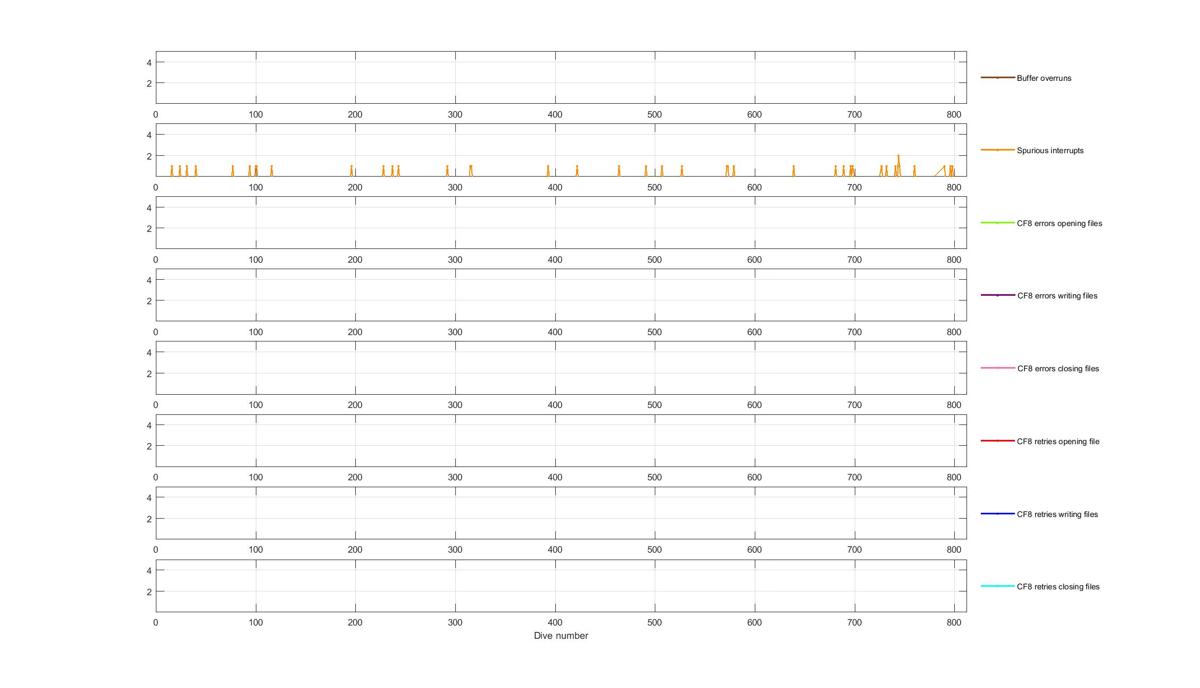The height and width of the screenshot is (688, 1200).
Task: Click y-axis tick 4 of Buffer overruns plot
Action: (148, 62)
